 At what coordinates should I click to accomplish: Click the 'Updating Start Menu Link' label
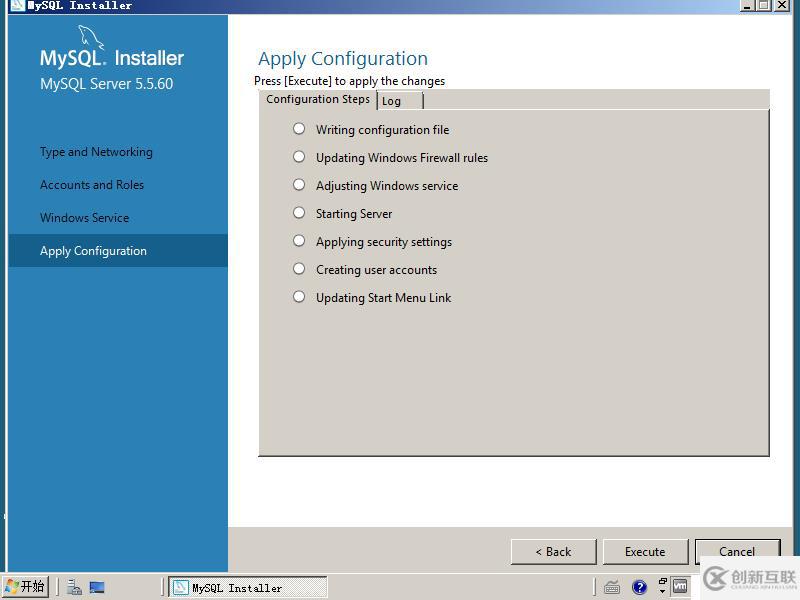click(x=383, y=298)
